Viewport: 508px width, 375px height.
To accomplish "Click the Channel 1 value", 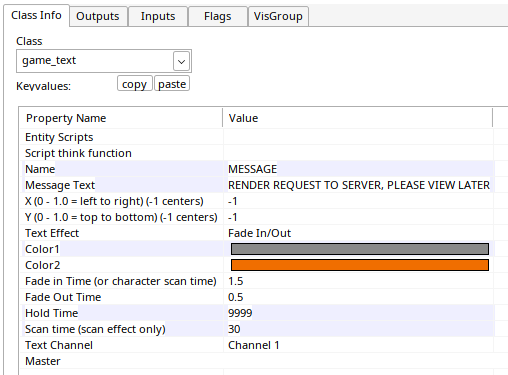I will [253, 345].
